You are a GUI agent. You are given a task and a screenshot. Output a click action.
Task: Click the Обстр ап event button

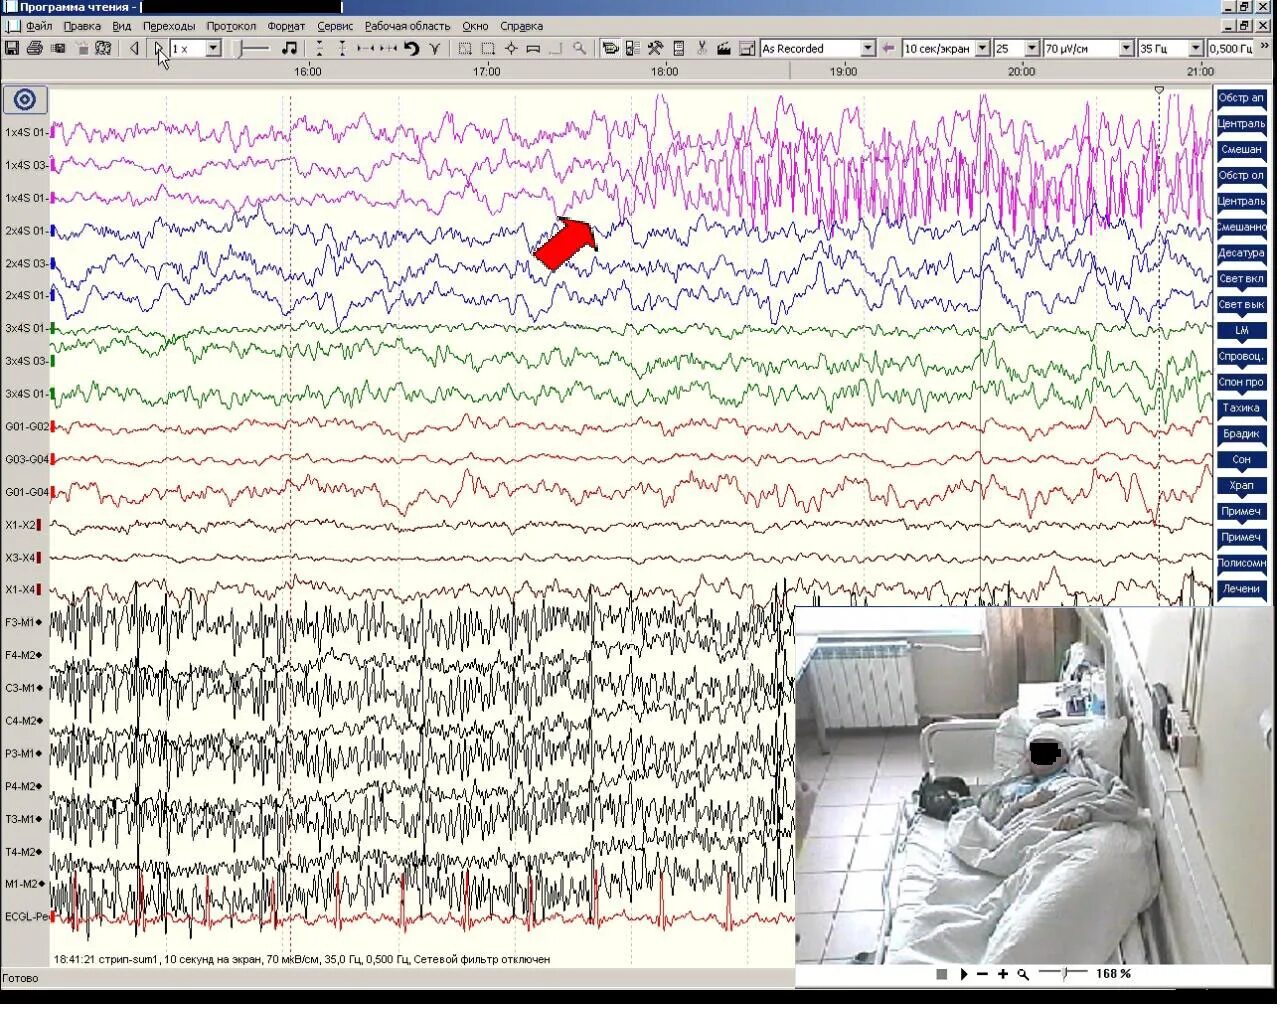pos(1241,98)
